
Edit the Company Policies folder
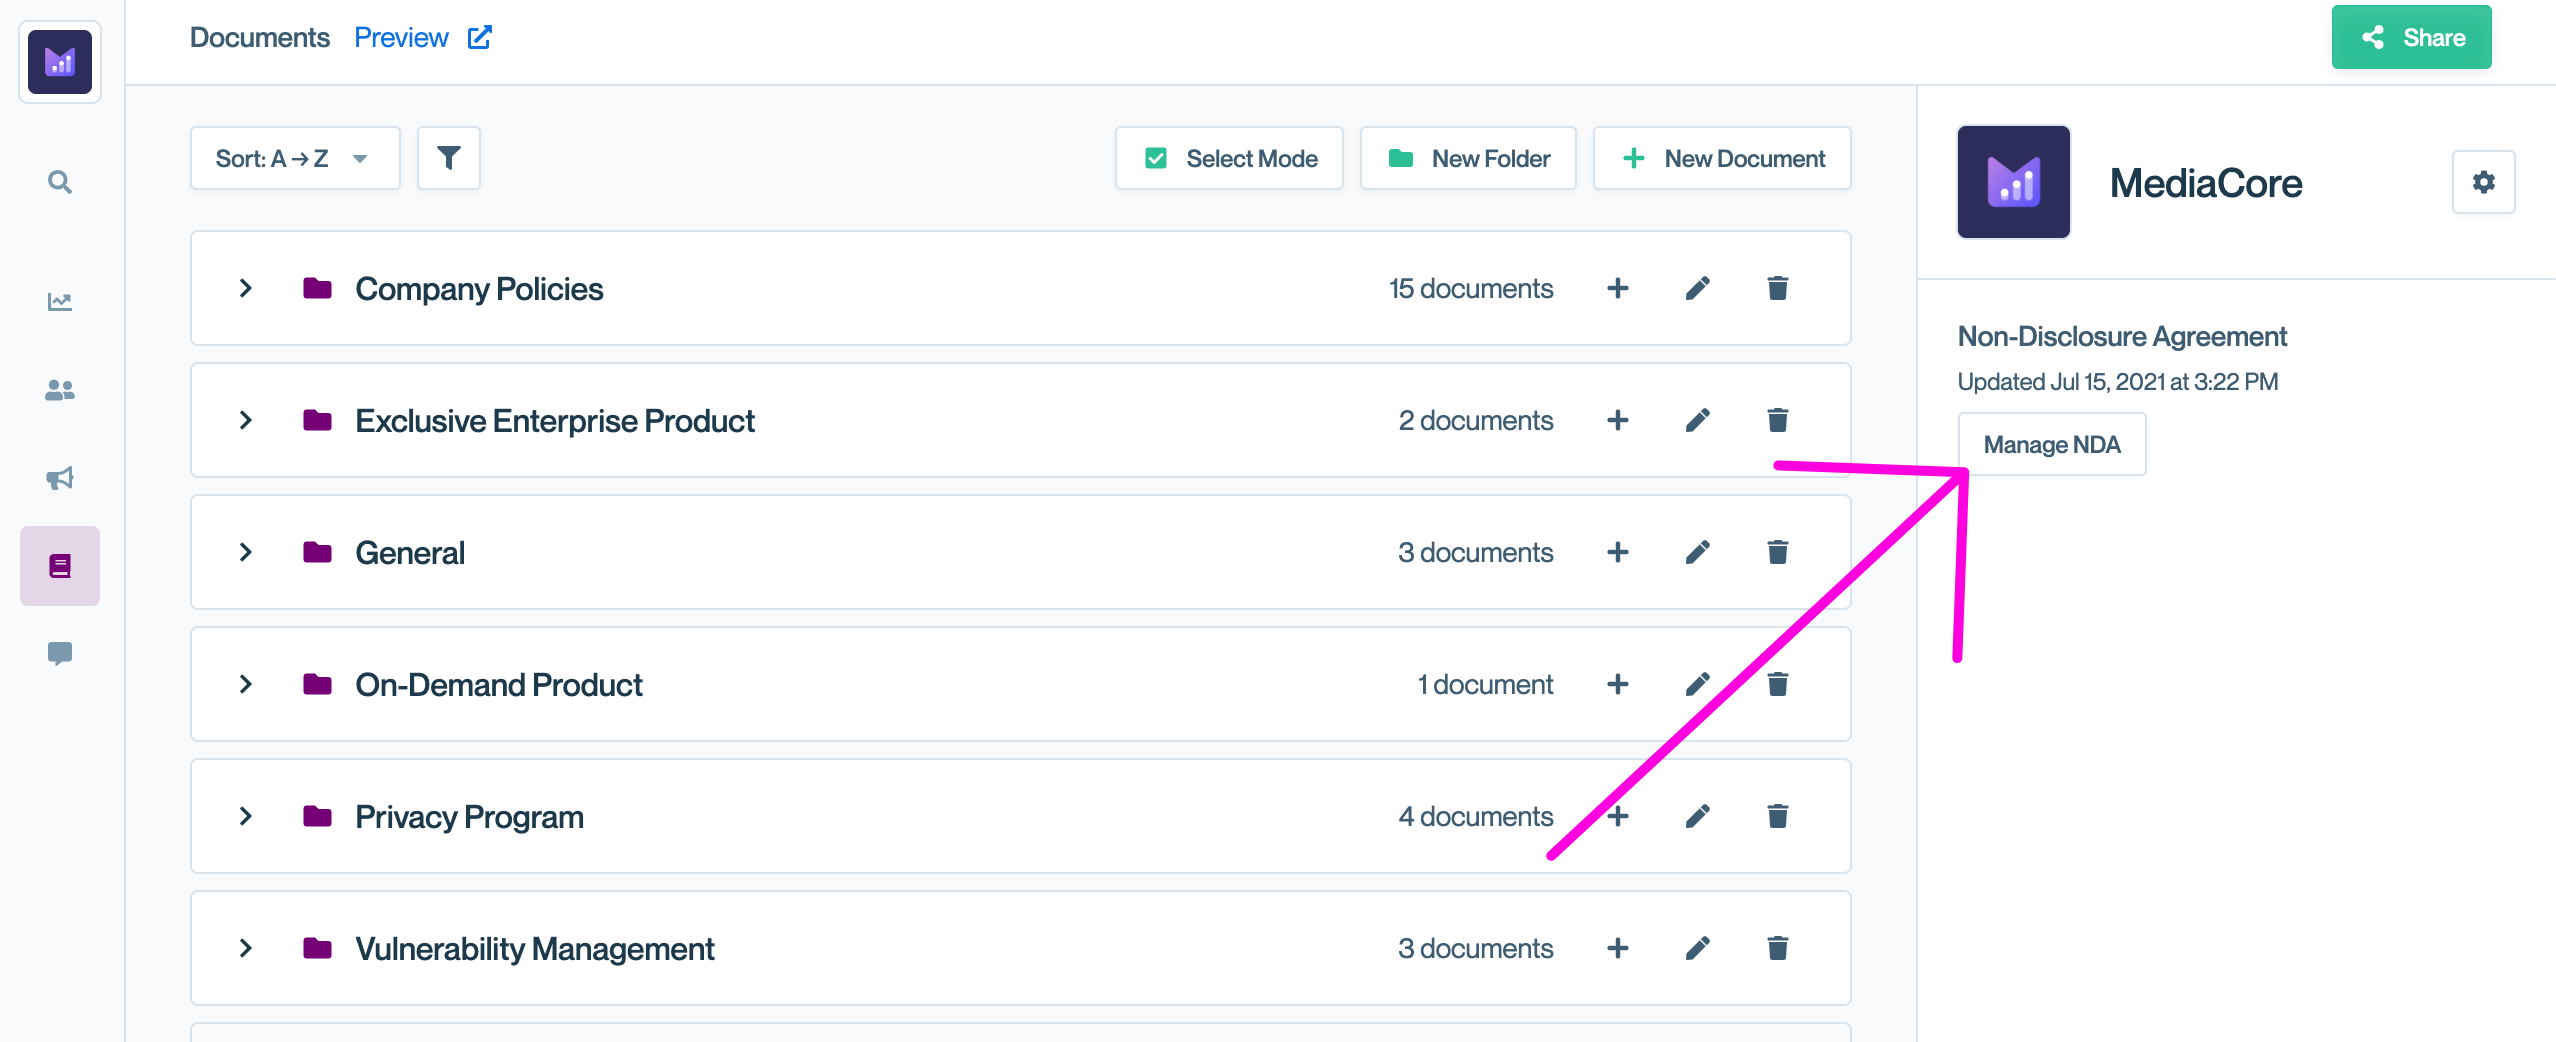click(x=1698, y=288)
